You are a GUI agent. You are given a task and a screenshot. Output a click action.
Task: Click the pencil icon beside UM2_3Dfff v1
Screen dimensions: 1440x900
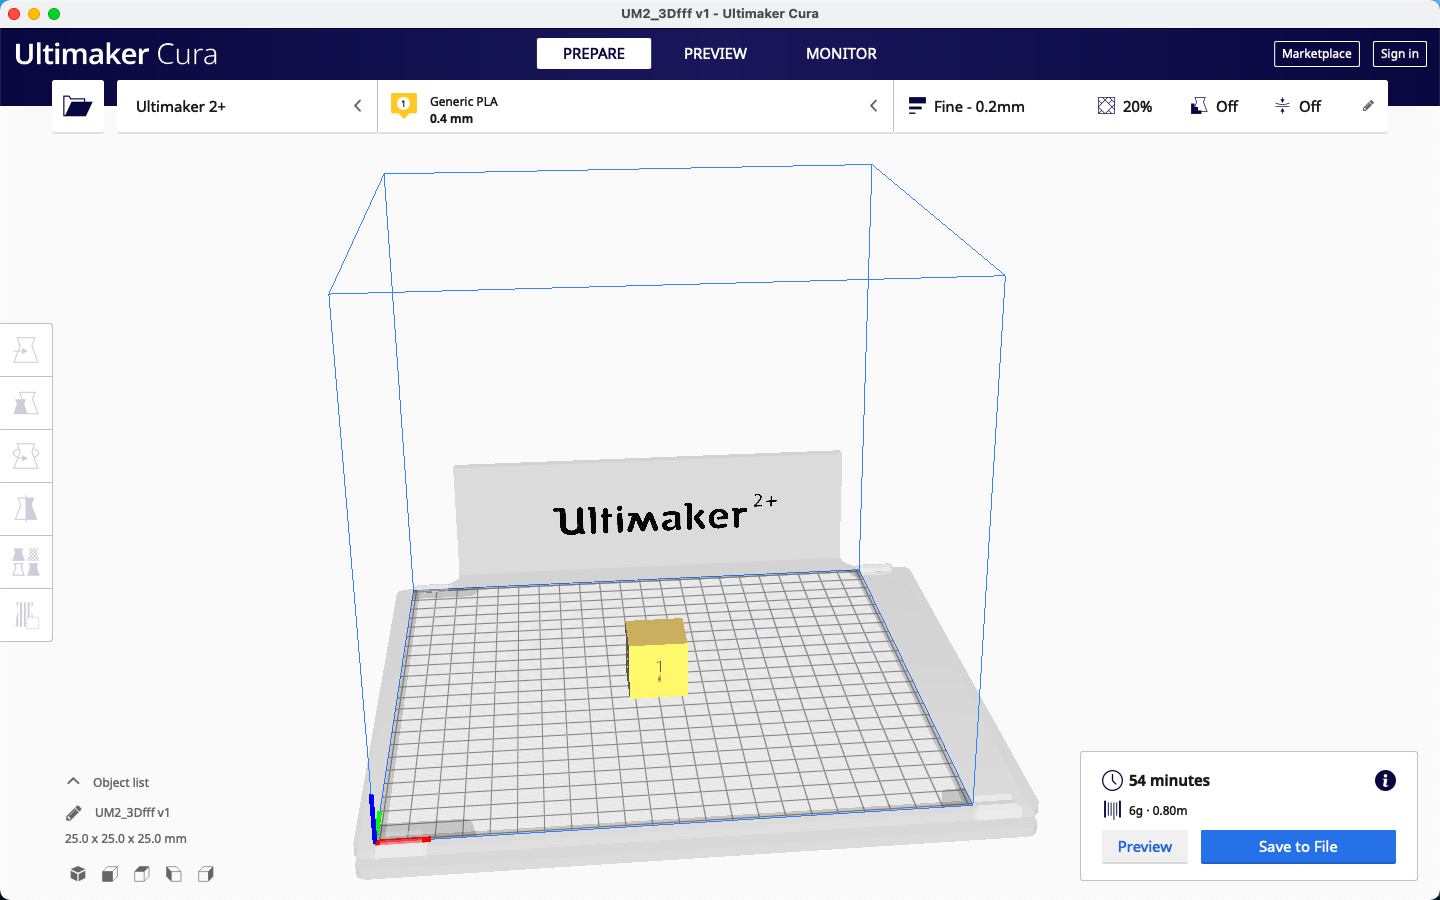[x=74, y=813]
